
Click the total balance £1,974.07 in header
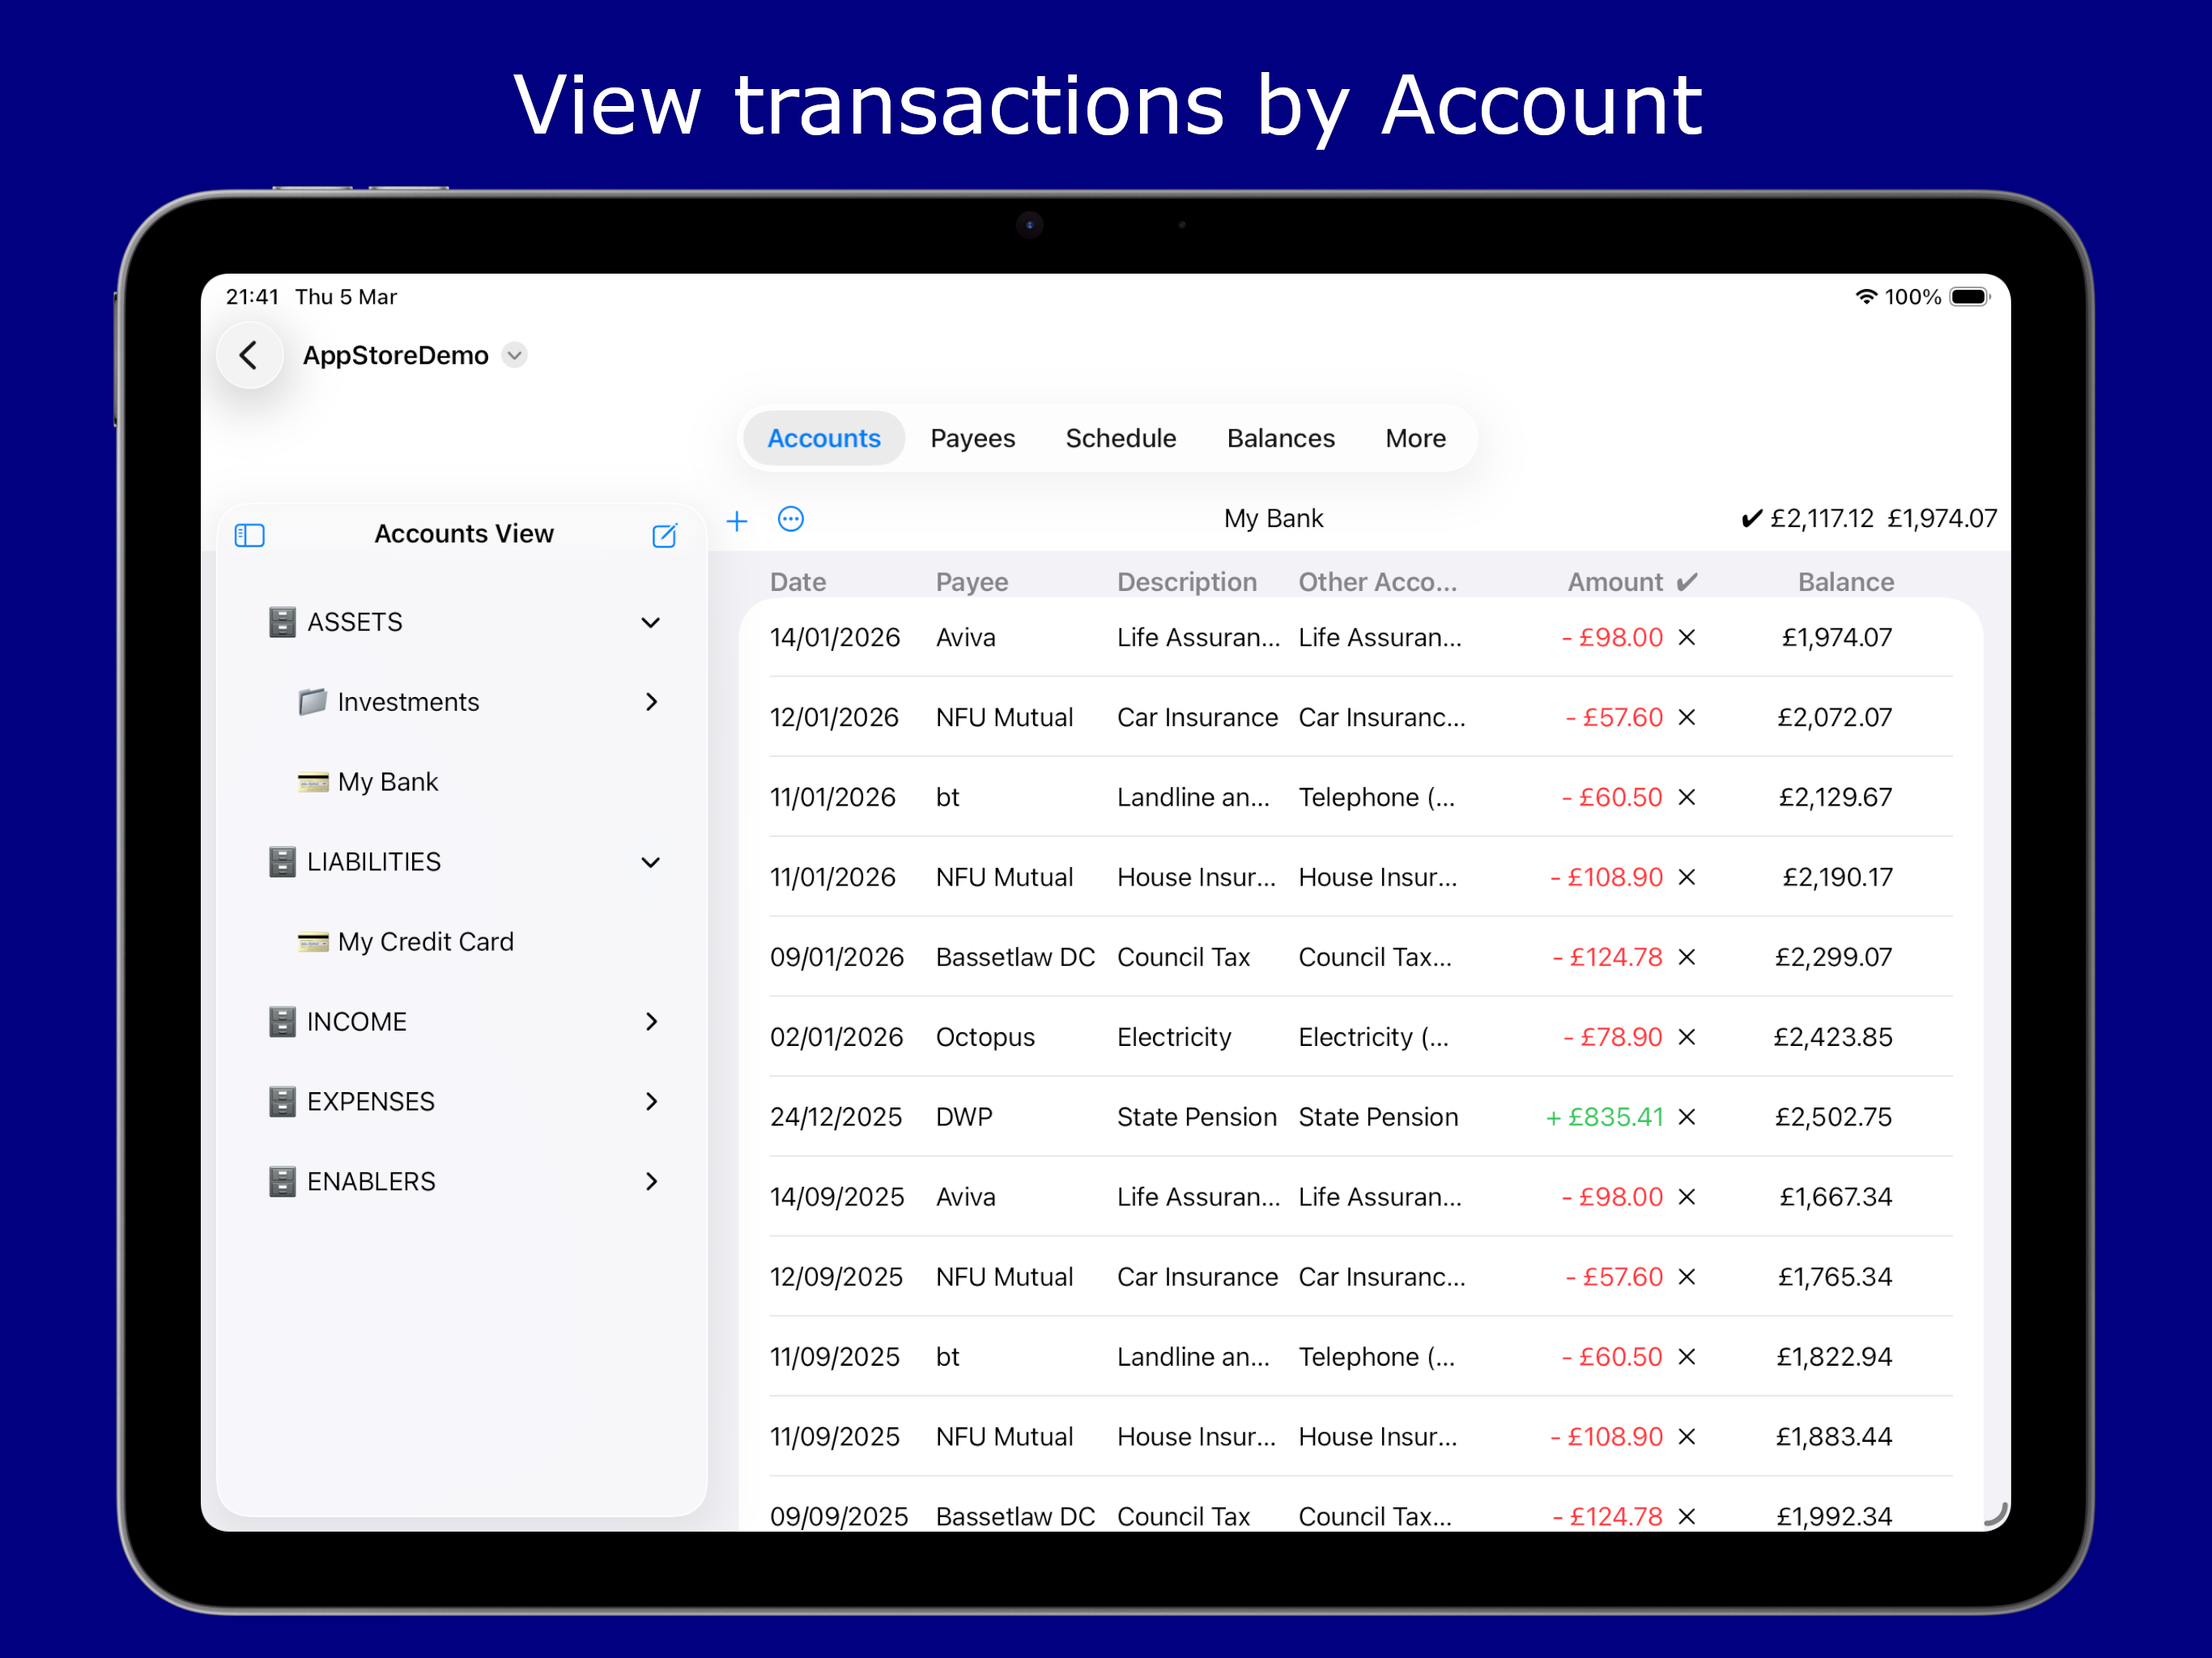[x=1942, y=518]
